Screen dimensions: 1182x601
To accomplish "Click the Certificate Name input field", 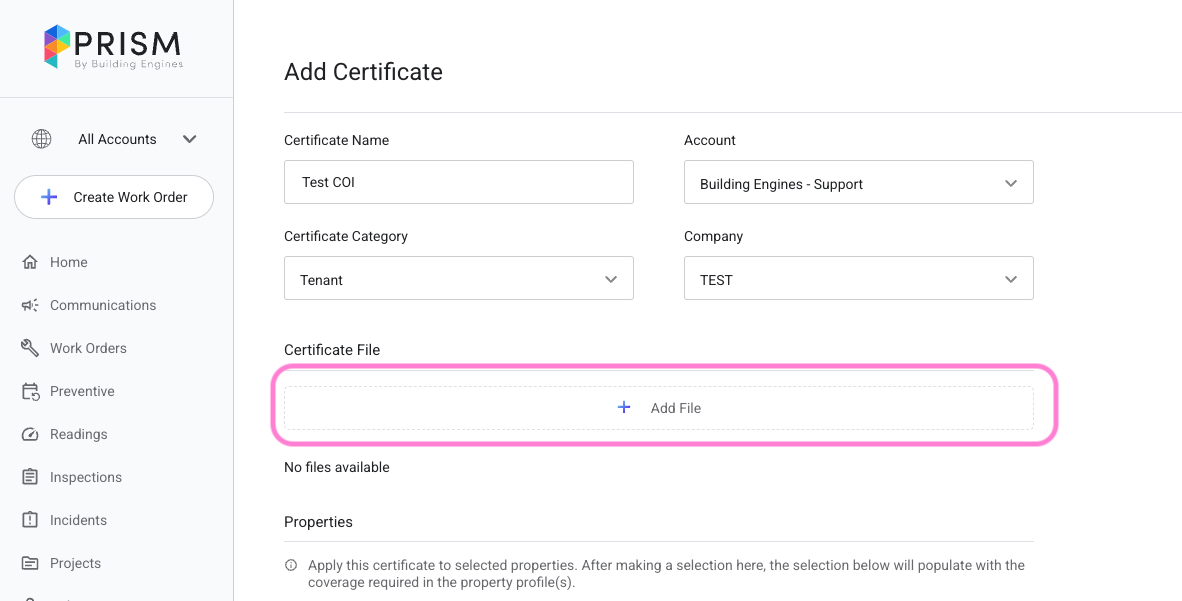I will point(458,182).
